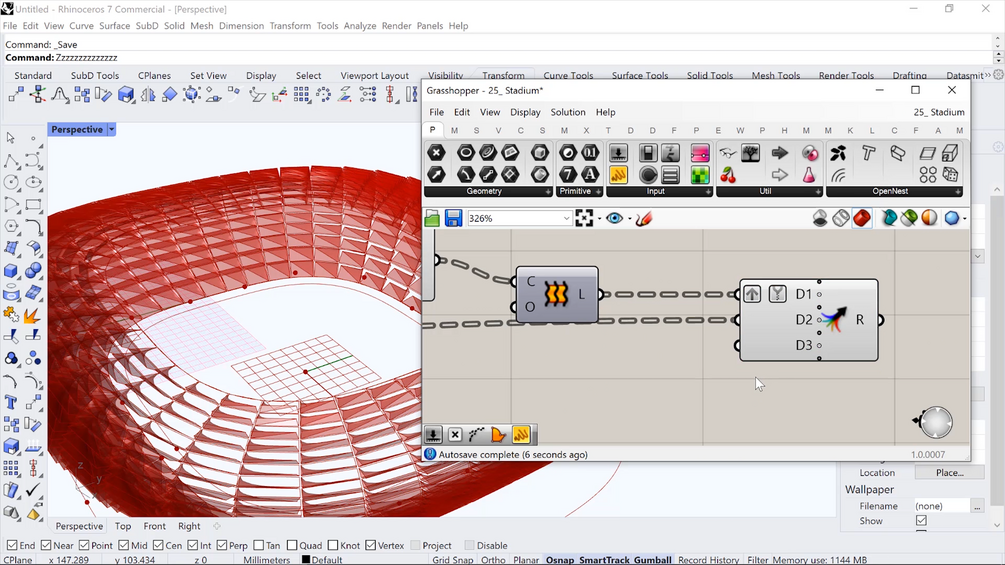Select the Curve parameter icon

tap(488, 152)
